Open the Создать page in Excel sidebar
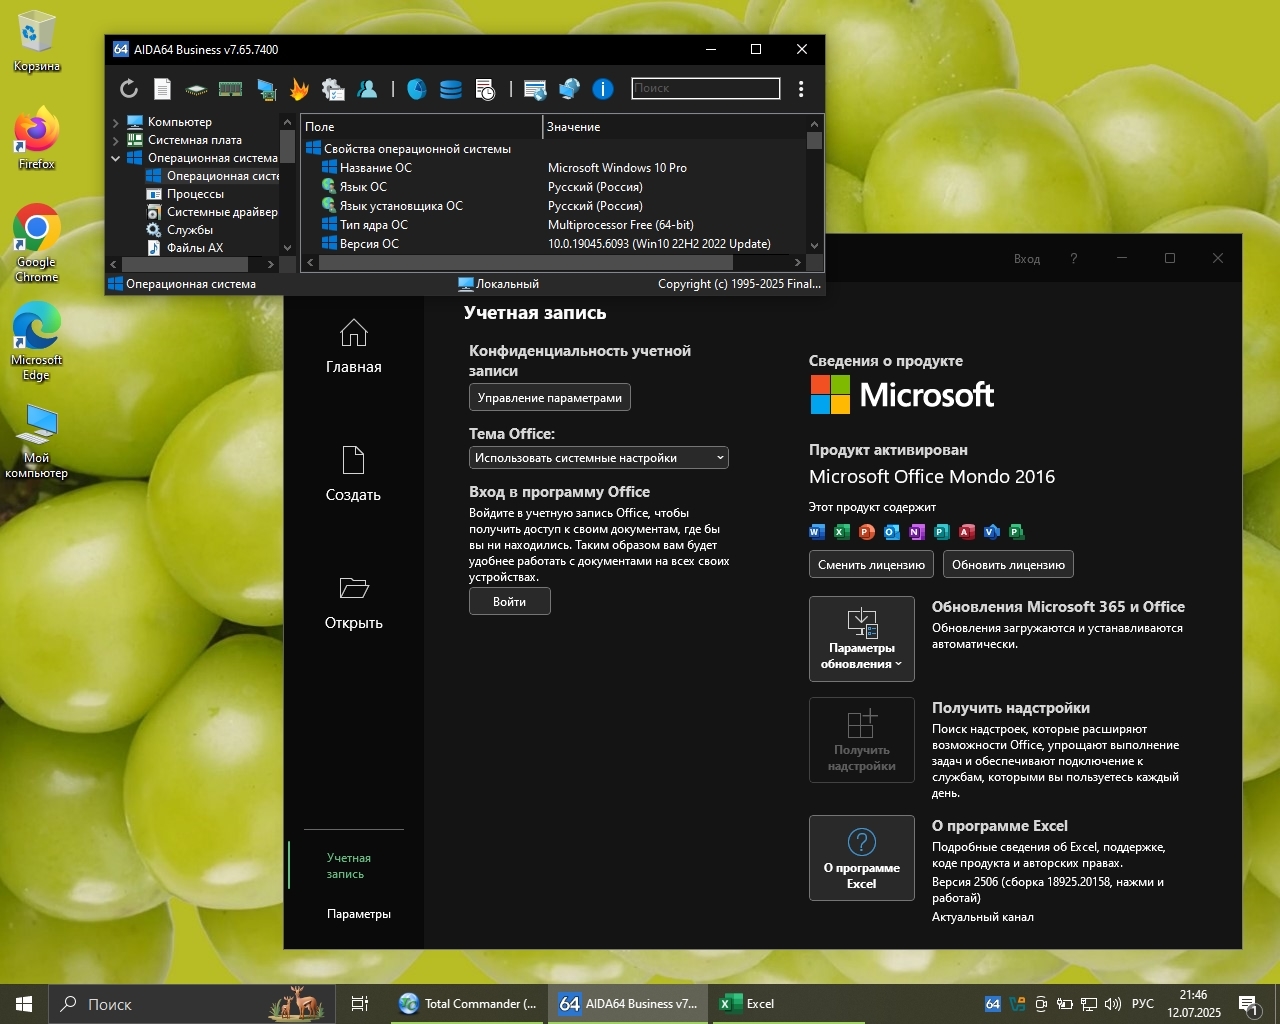The height and width of the screenshot is (1024, 1280). pos(354,474)
